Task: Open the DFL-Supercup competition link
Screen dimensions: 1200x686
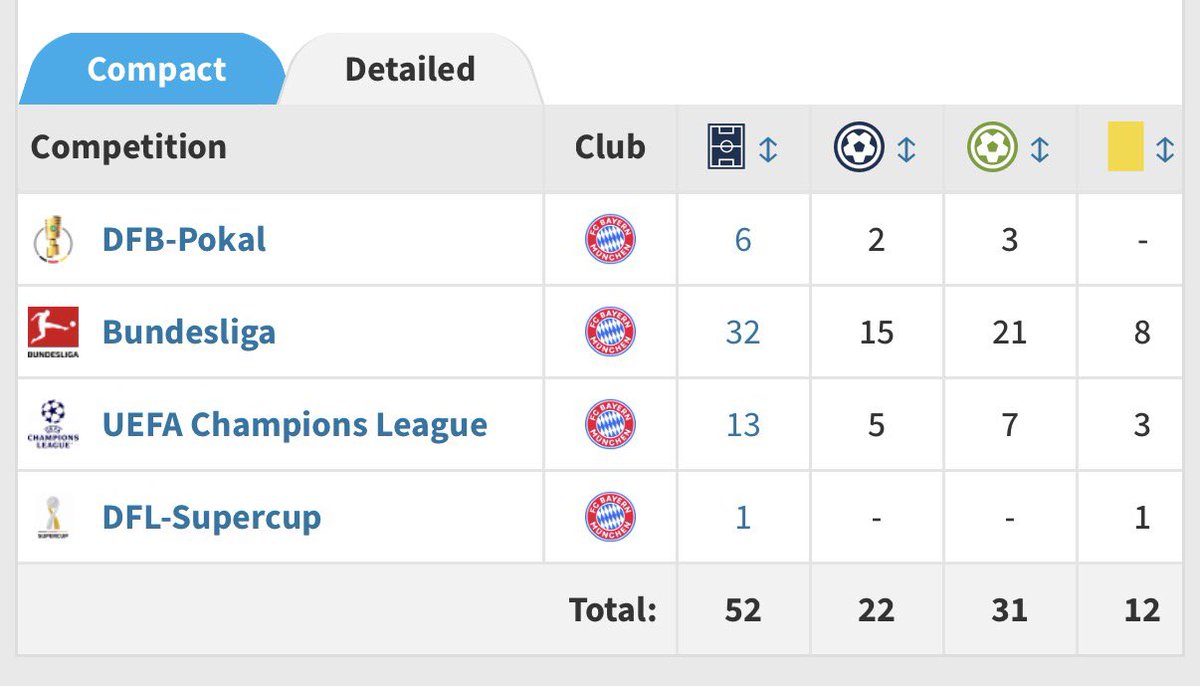Action: [212, 517]
